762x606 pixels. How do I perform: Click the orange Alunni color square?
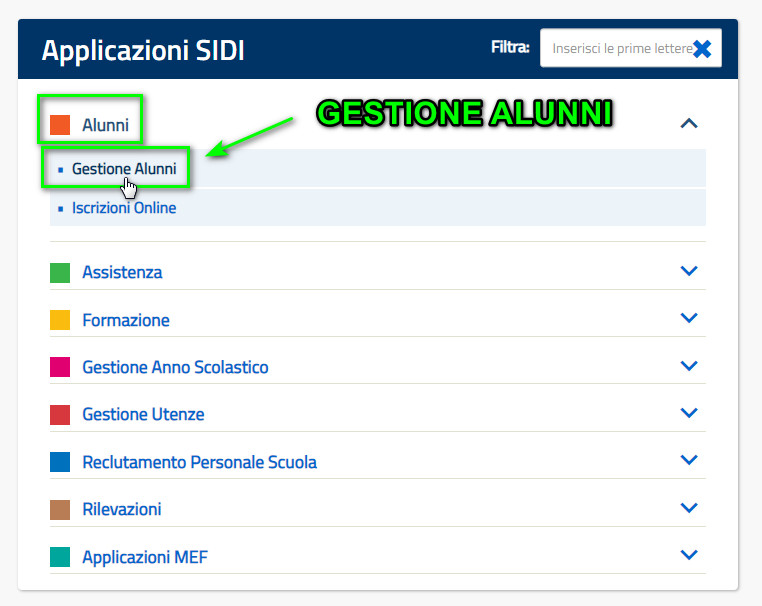60,125
